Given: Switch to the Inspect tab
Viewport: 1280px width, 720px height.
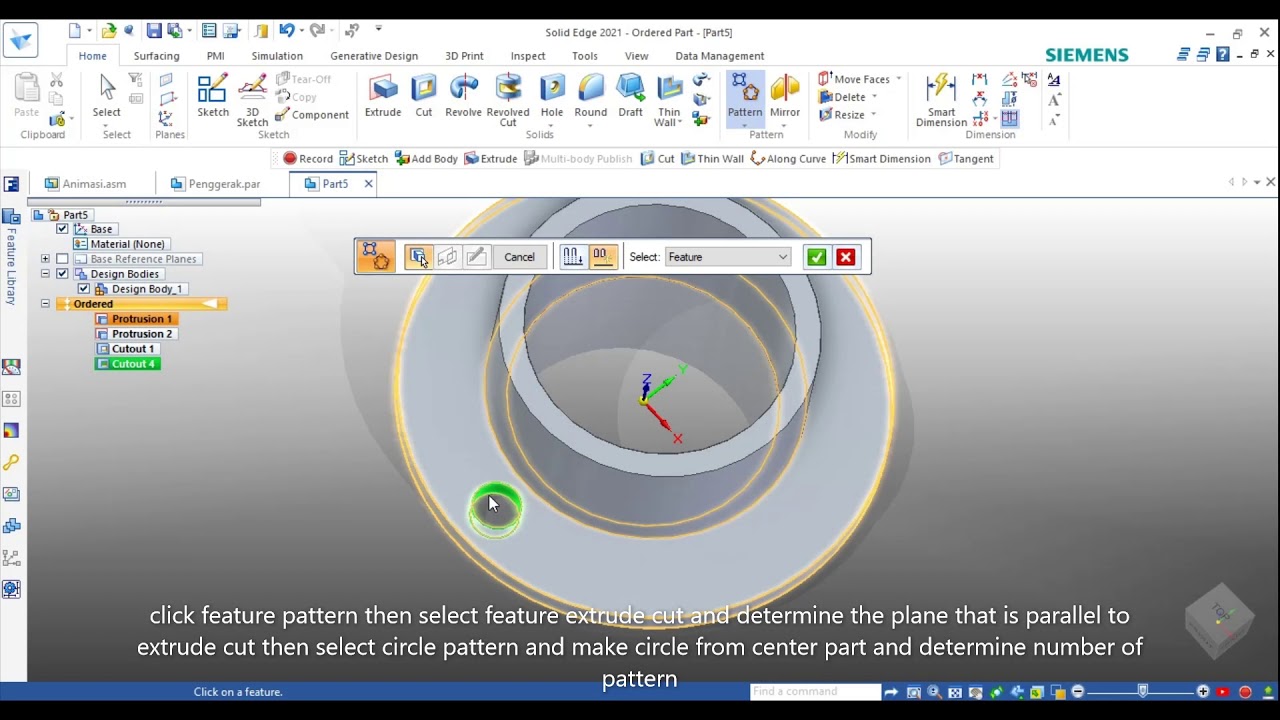Looking at the screenshot, I should (528, 56).
